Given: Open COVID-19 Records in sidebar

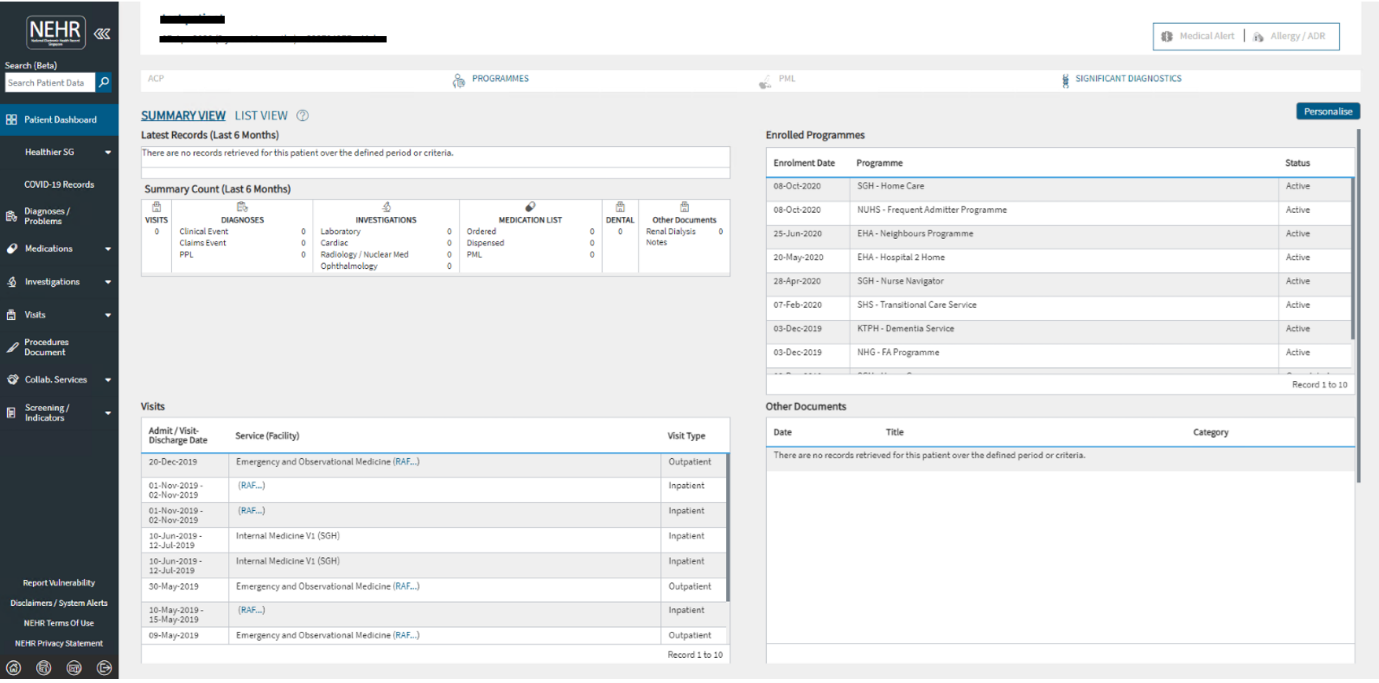Looking at the screenshot, I should click(x=59, y=185).
